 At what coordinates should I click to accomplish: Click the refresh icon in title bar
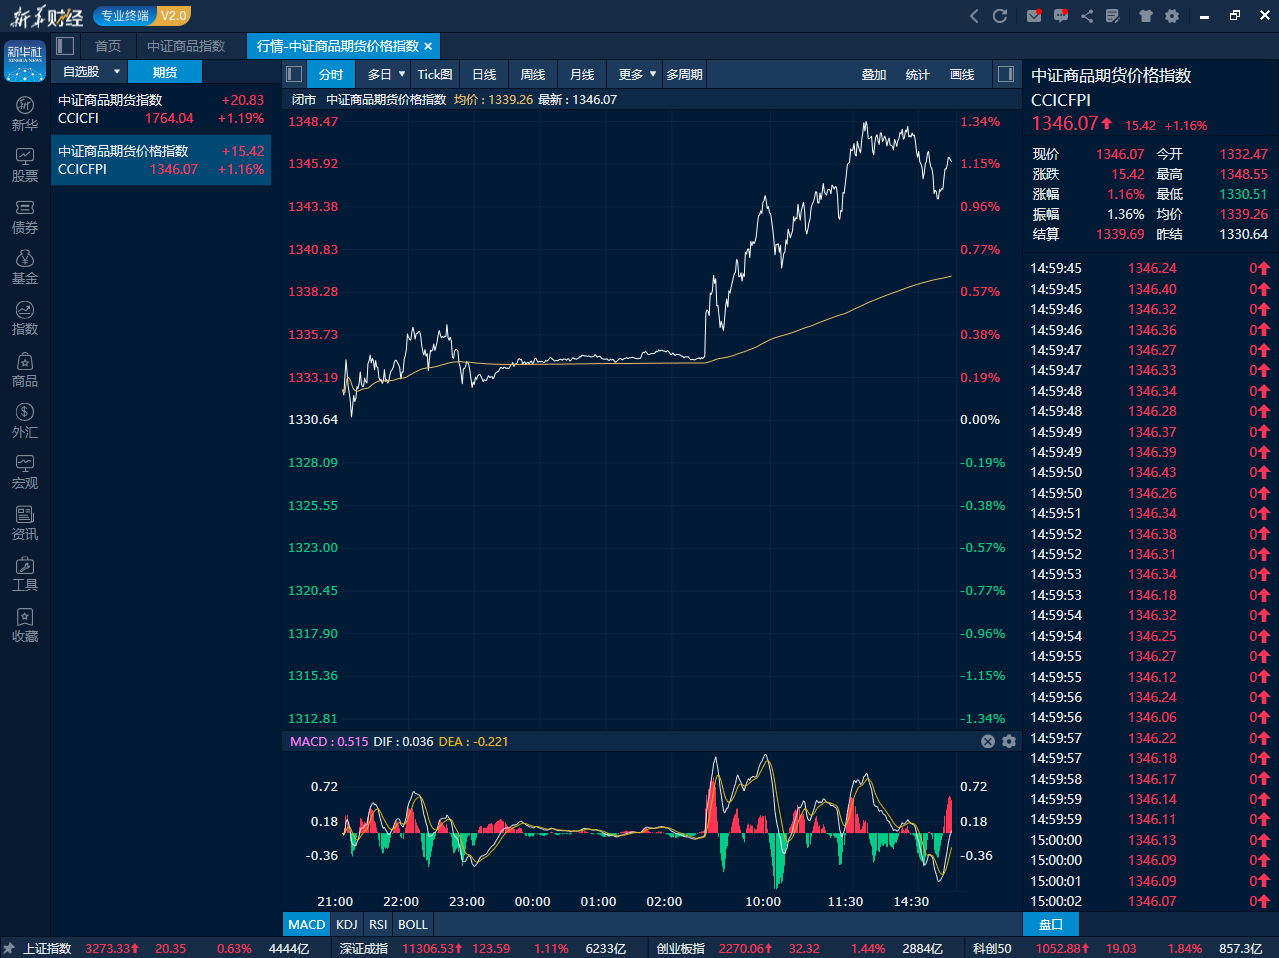[999, 16]
